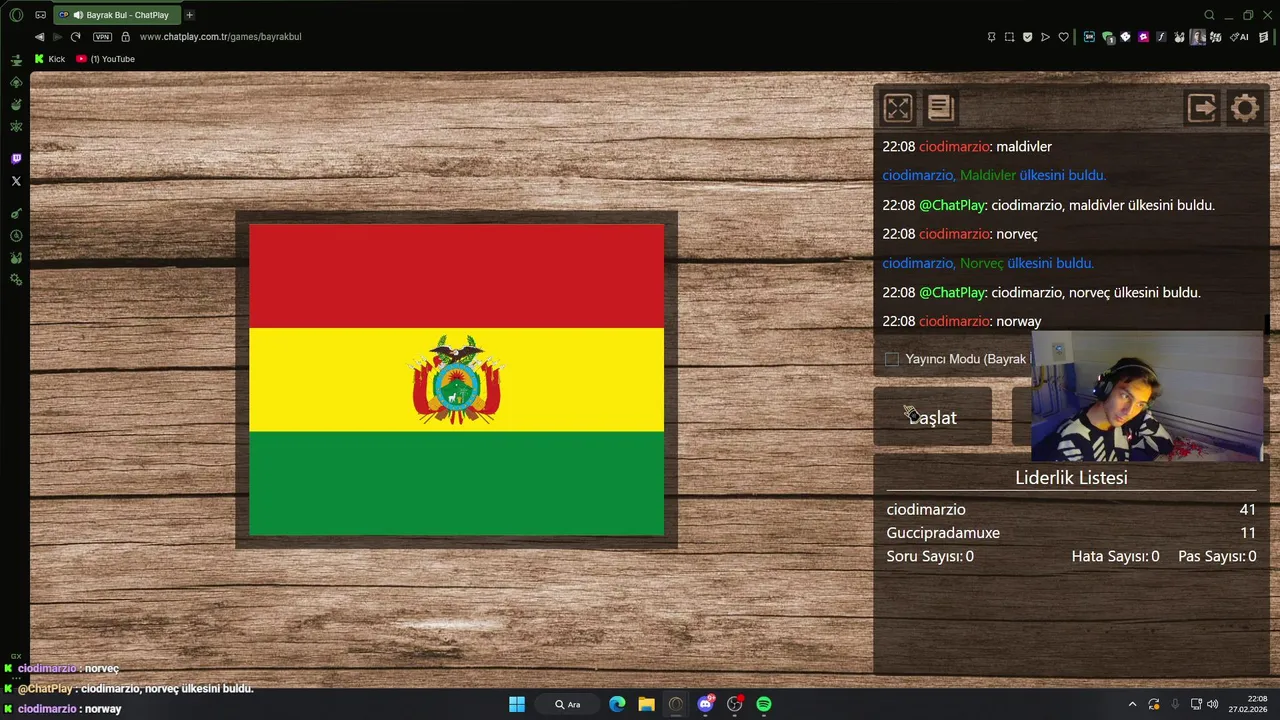This screenshot has width=1280, height=720.
Task: Go back in browser history
Action: pos(39,37)
